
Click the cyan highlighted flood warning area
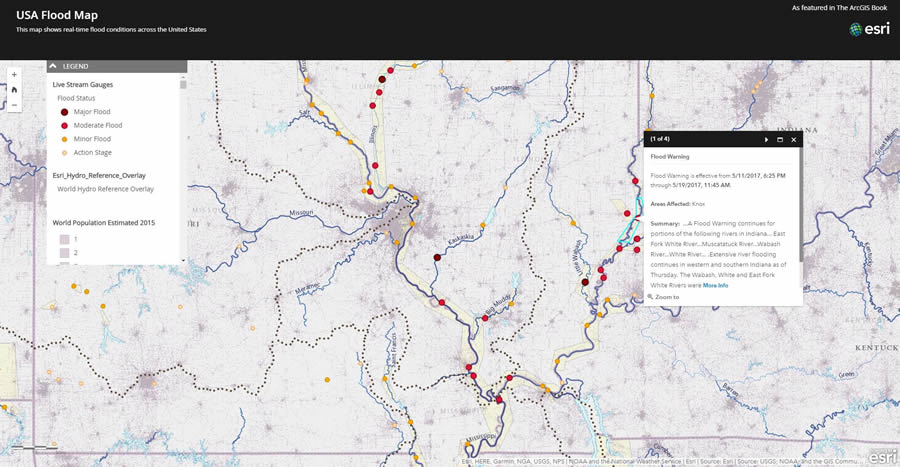(x=629, y=223)
